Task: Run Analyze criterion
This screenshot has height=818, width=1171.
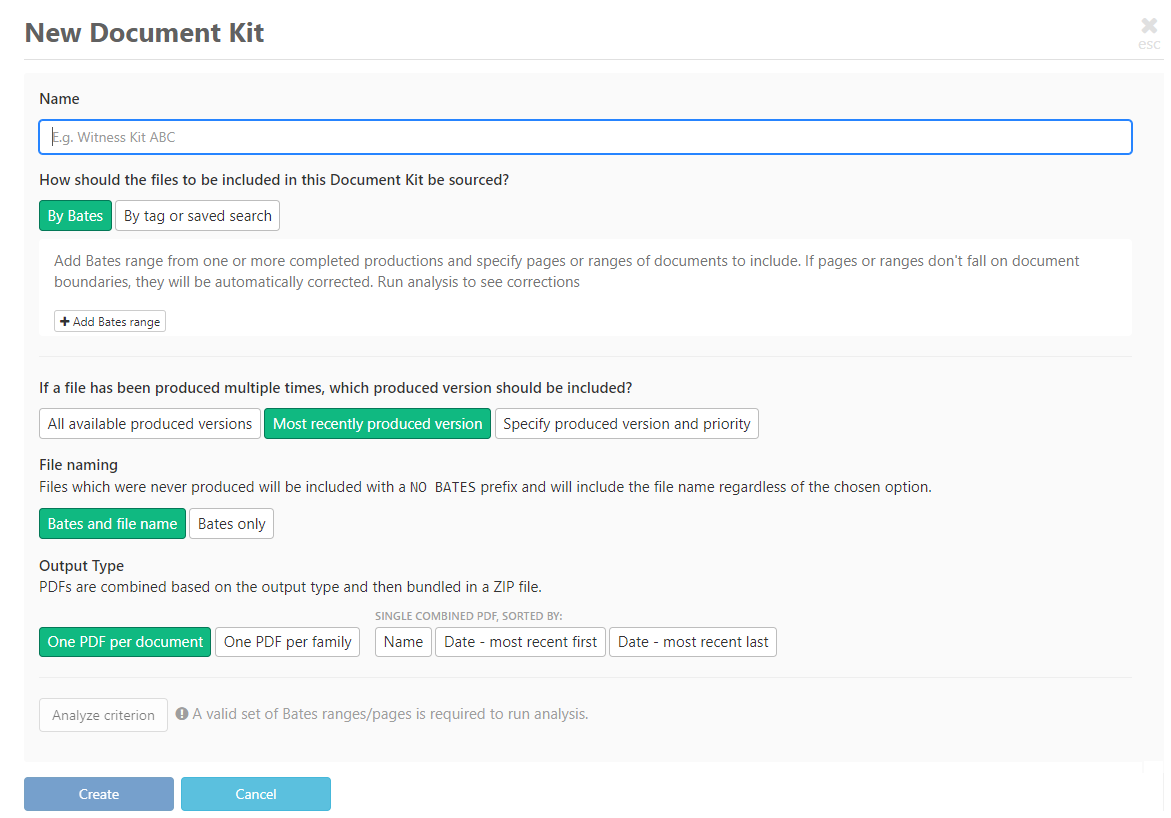Action: pyautogui.click(x=103, y=714)
